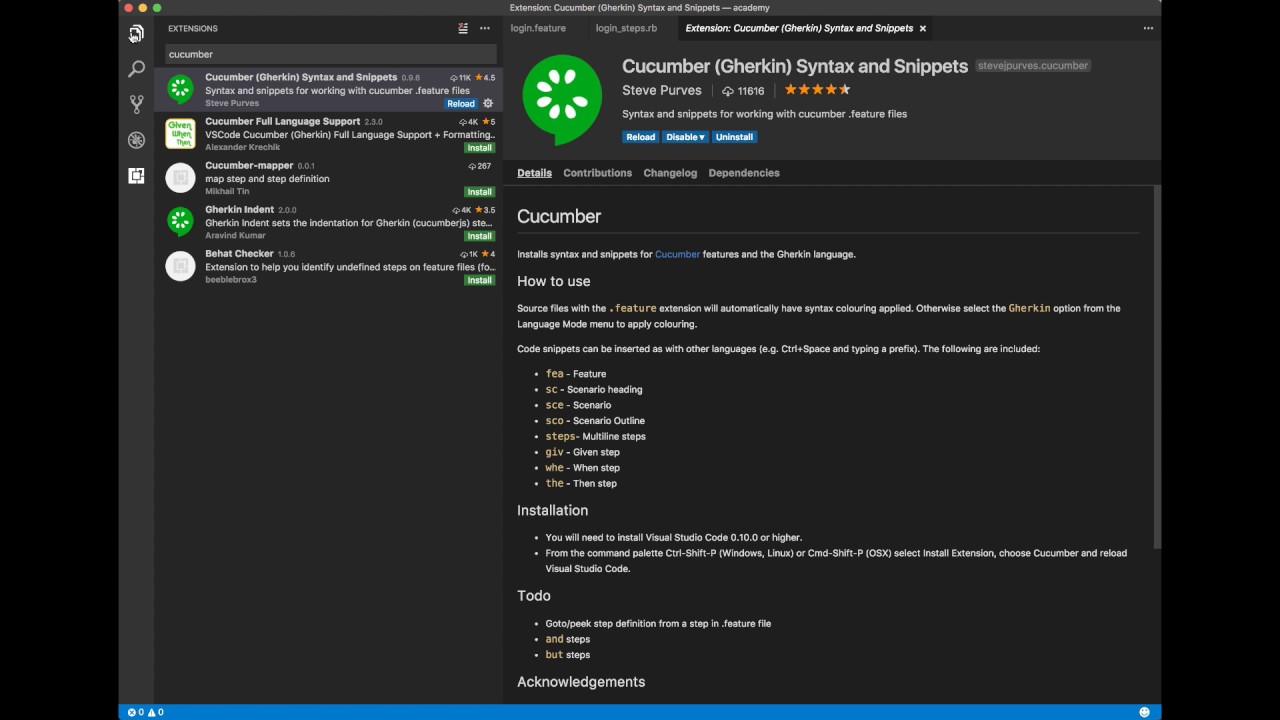
Task: Click the Acknowledgements heading
Action: [x=581, y=682]
